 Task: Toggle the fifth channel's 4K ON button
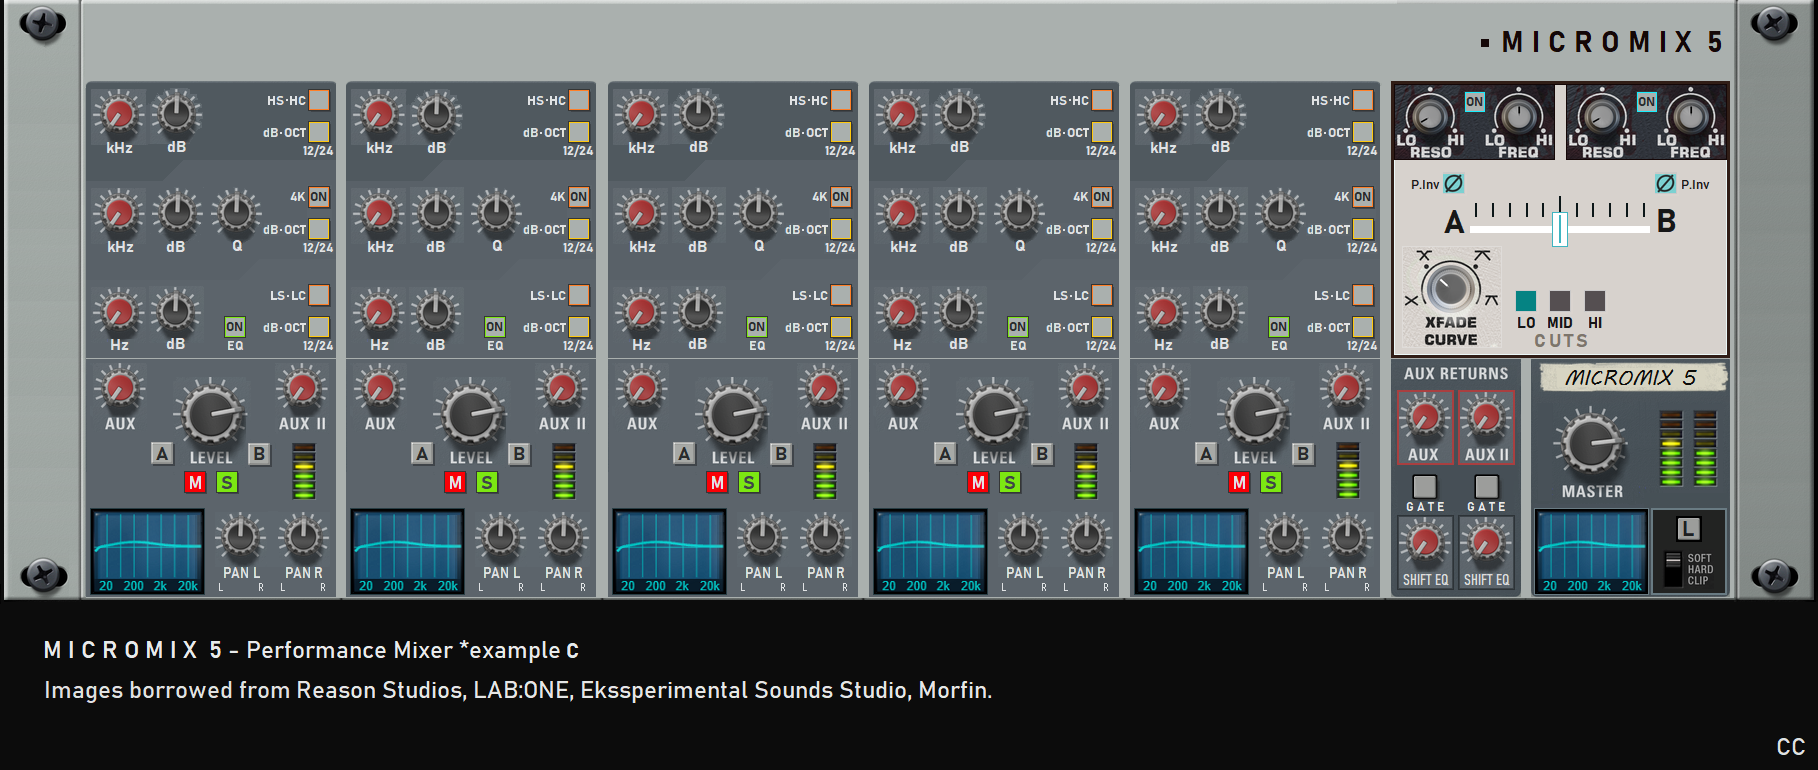(1362, 197)
